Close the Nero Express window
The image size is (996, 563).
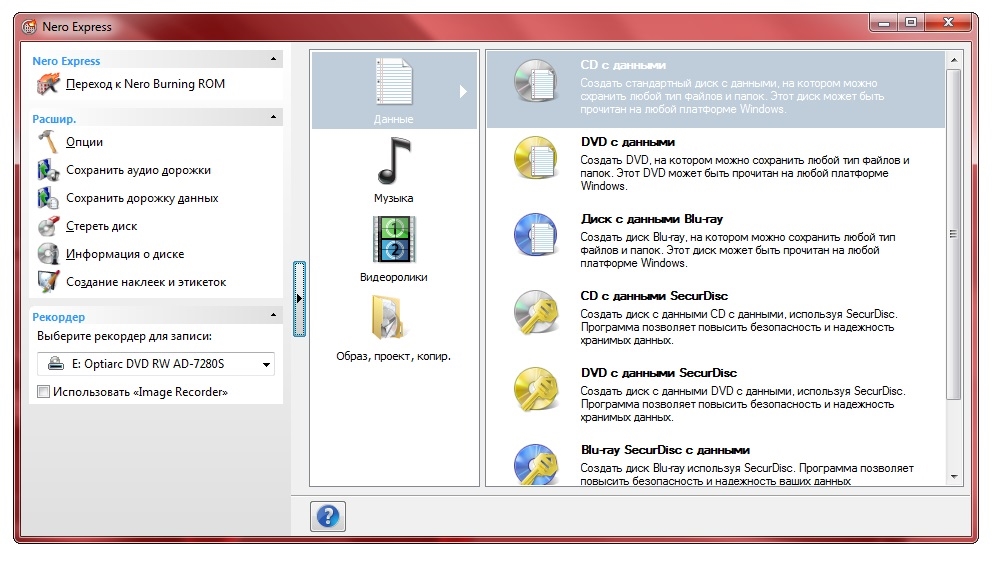click(x=948, y=23)
